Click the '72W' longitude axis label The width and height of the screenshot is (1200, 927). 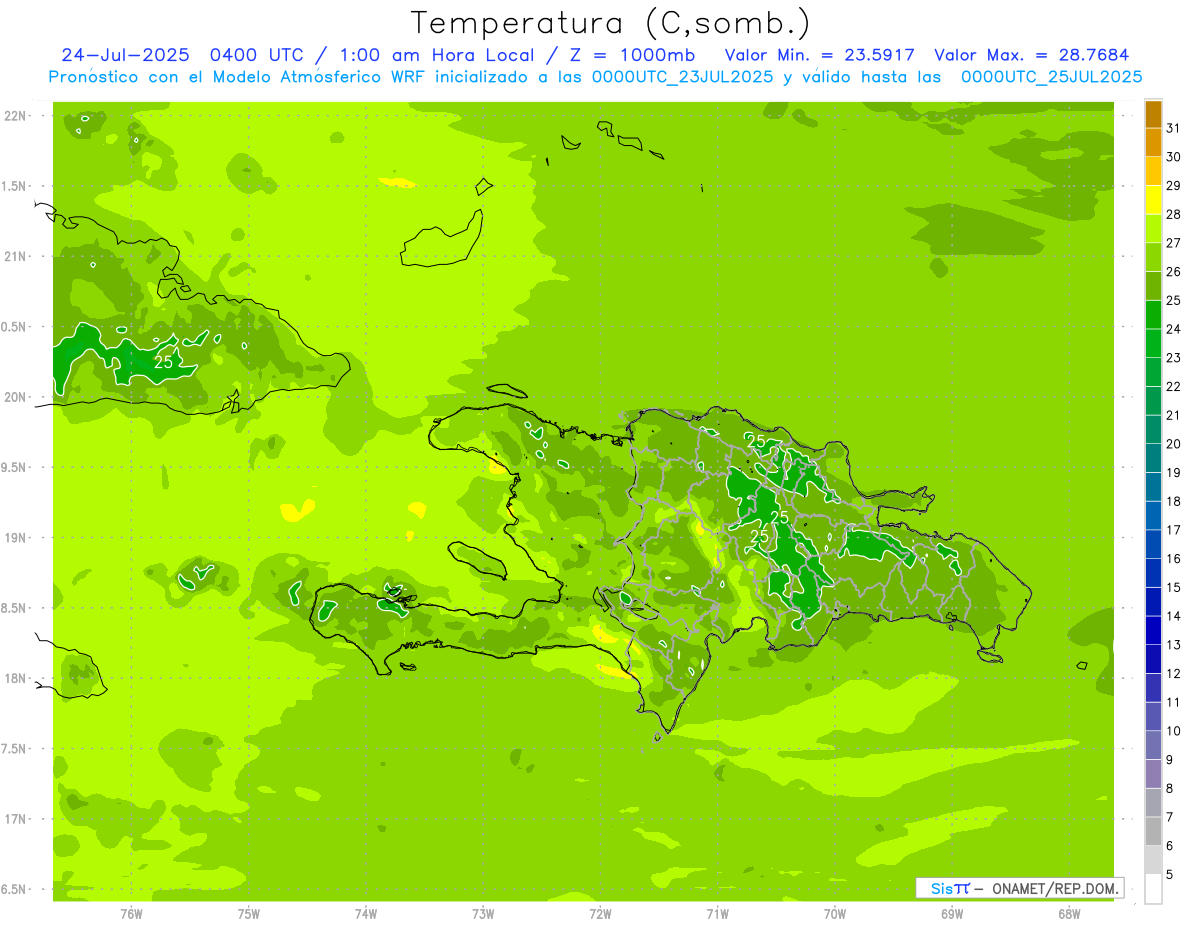click(x=600, y=913)
